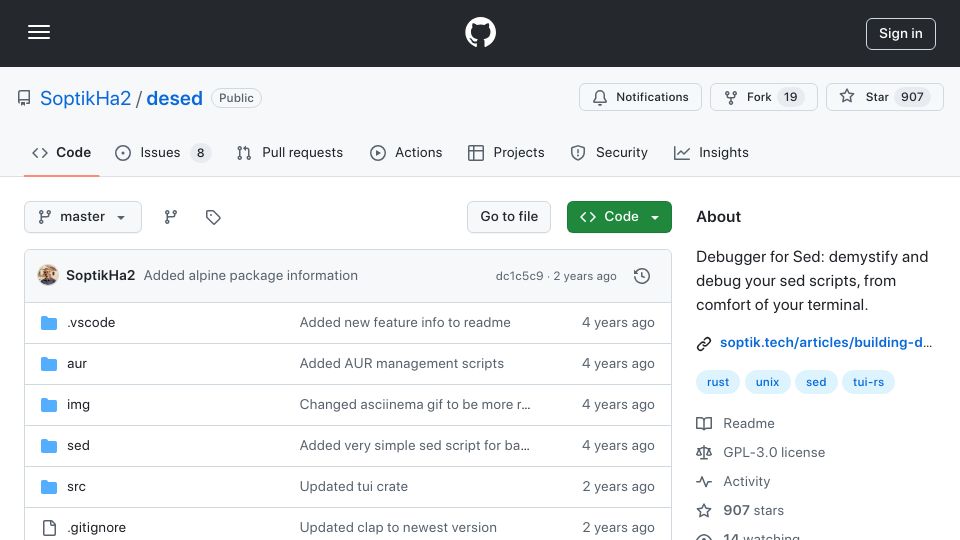Open commit 'Updated clap to newest version'
The image size is (960, 540).
[398, 528]
